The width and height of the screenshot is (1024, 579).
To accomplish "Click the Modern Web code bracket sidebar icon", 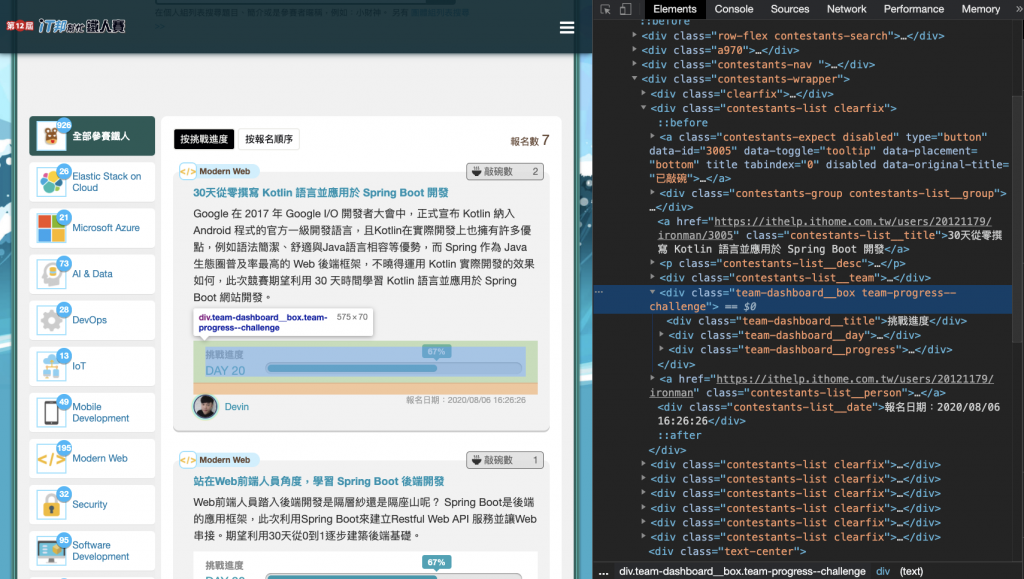I will click(51, 458).
